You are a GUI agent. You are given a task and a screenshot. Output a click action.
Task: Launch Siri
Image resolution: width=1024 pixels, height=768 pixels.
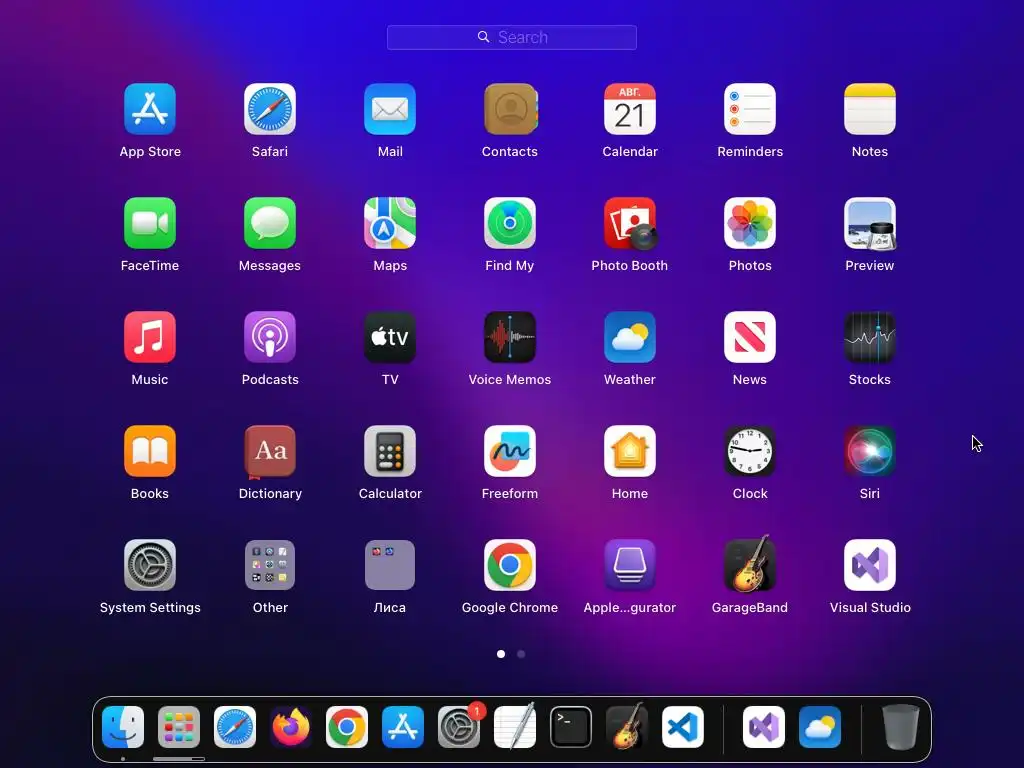point(870,451)
